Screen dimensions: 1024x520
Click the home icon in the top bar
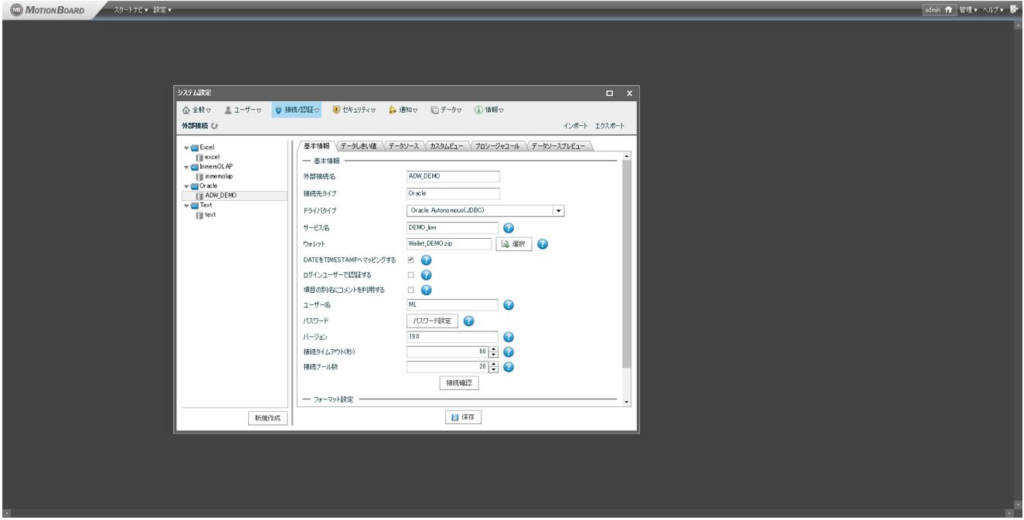949,9
